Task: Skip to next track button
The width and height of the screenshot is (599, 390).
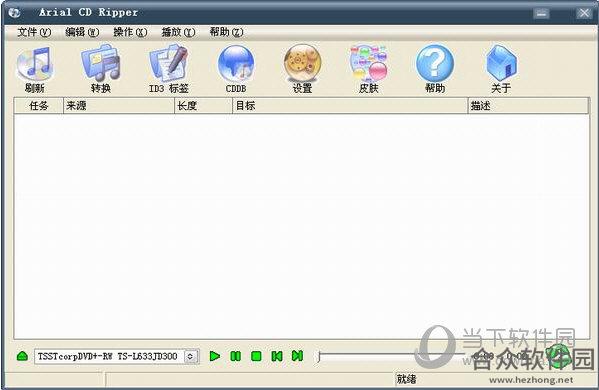Action: coord(297,356)
